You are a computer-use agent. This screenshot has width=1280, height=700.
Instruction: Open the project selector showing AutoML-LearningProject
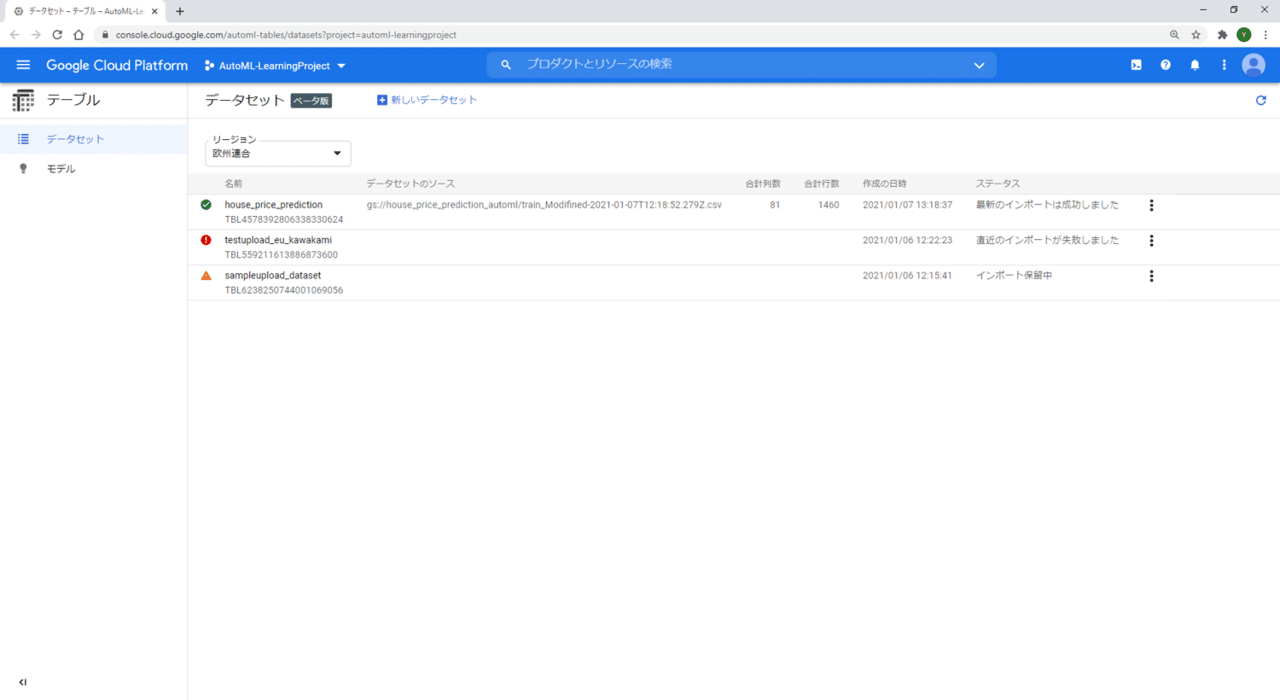(274, 64)
